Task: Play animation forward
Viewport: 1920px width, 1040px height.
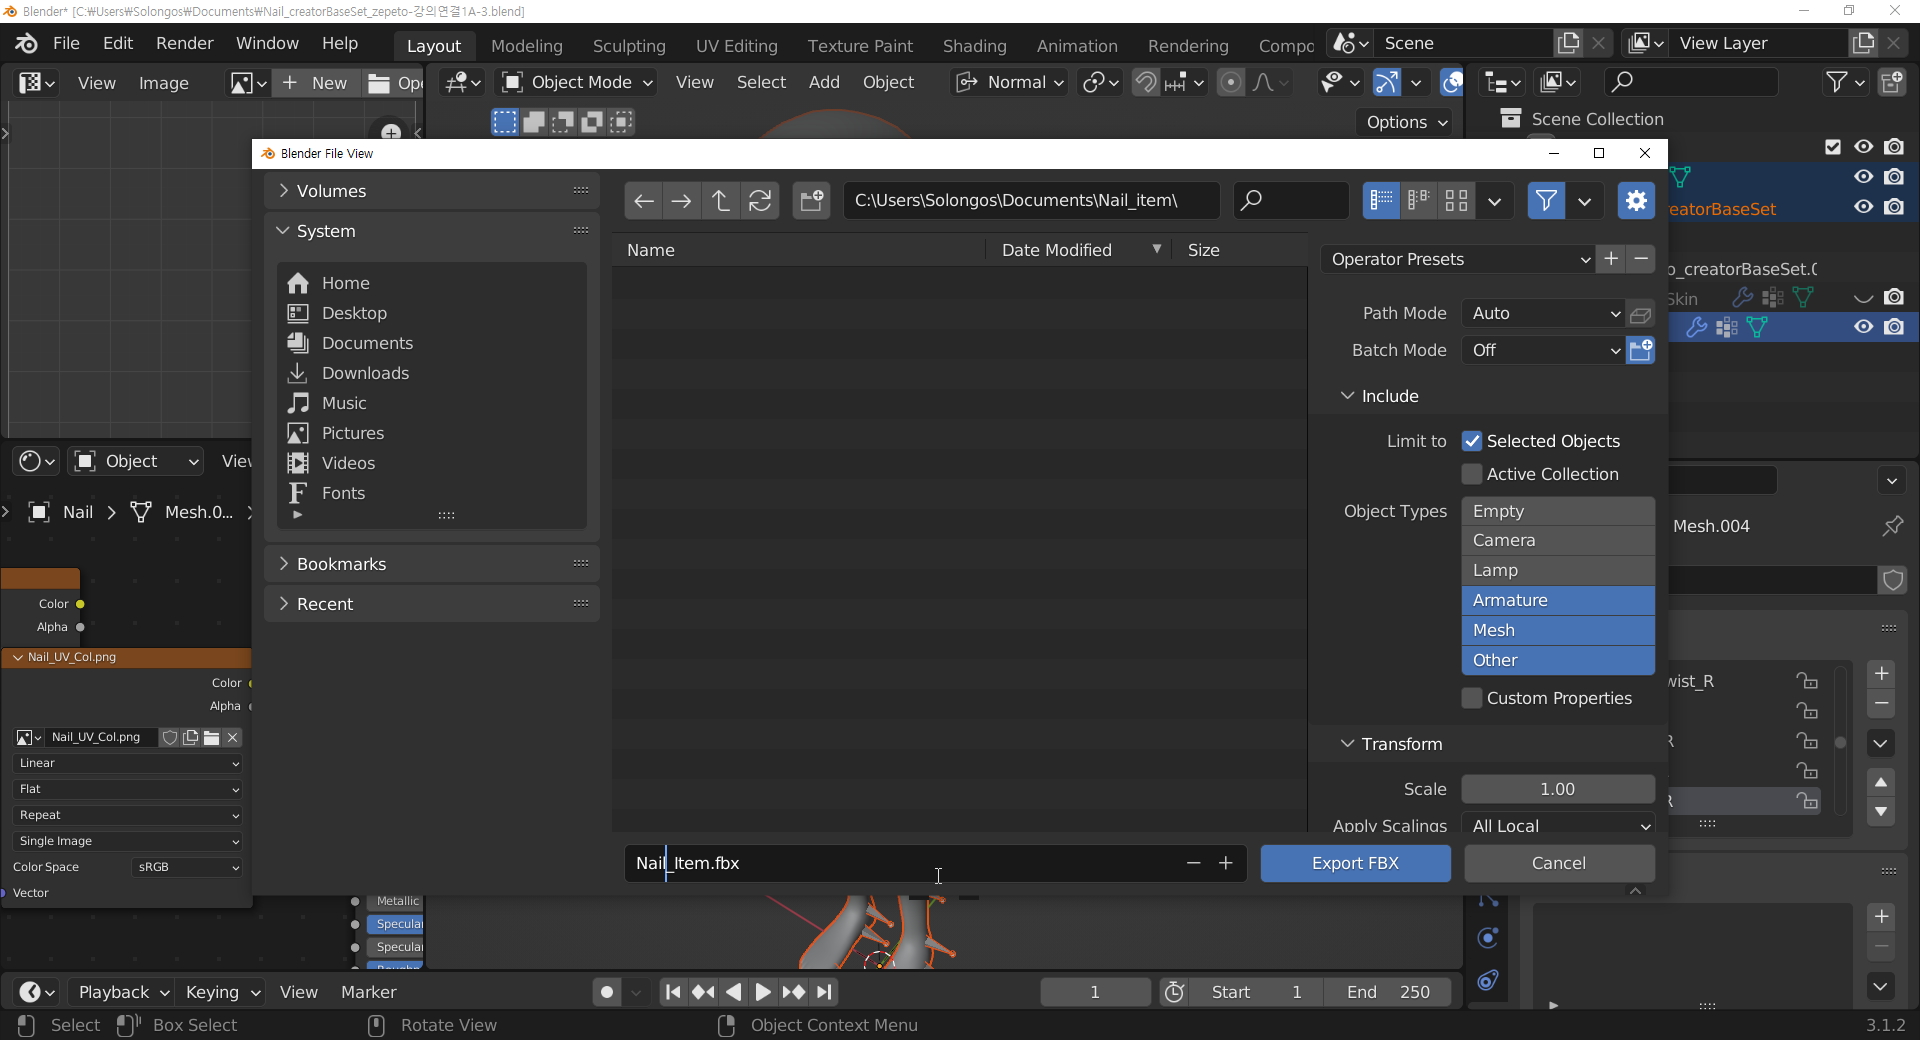Action: pos(763,992)
